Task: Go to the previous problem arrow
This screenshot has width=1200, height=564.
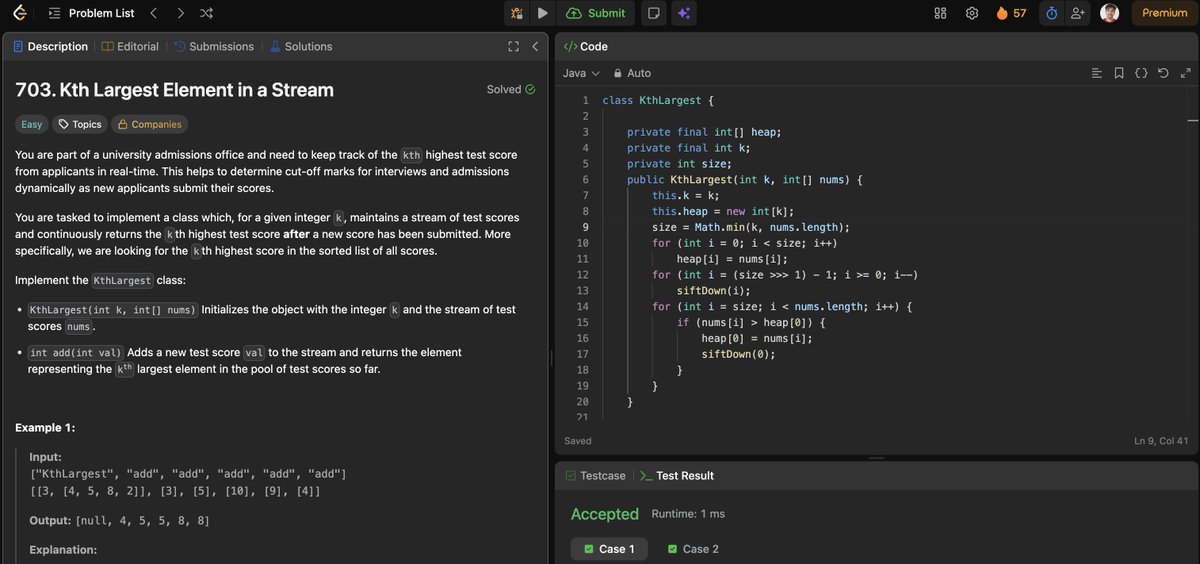Action: 153,13
